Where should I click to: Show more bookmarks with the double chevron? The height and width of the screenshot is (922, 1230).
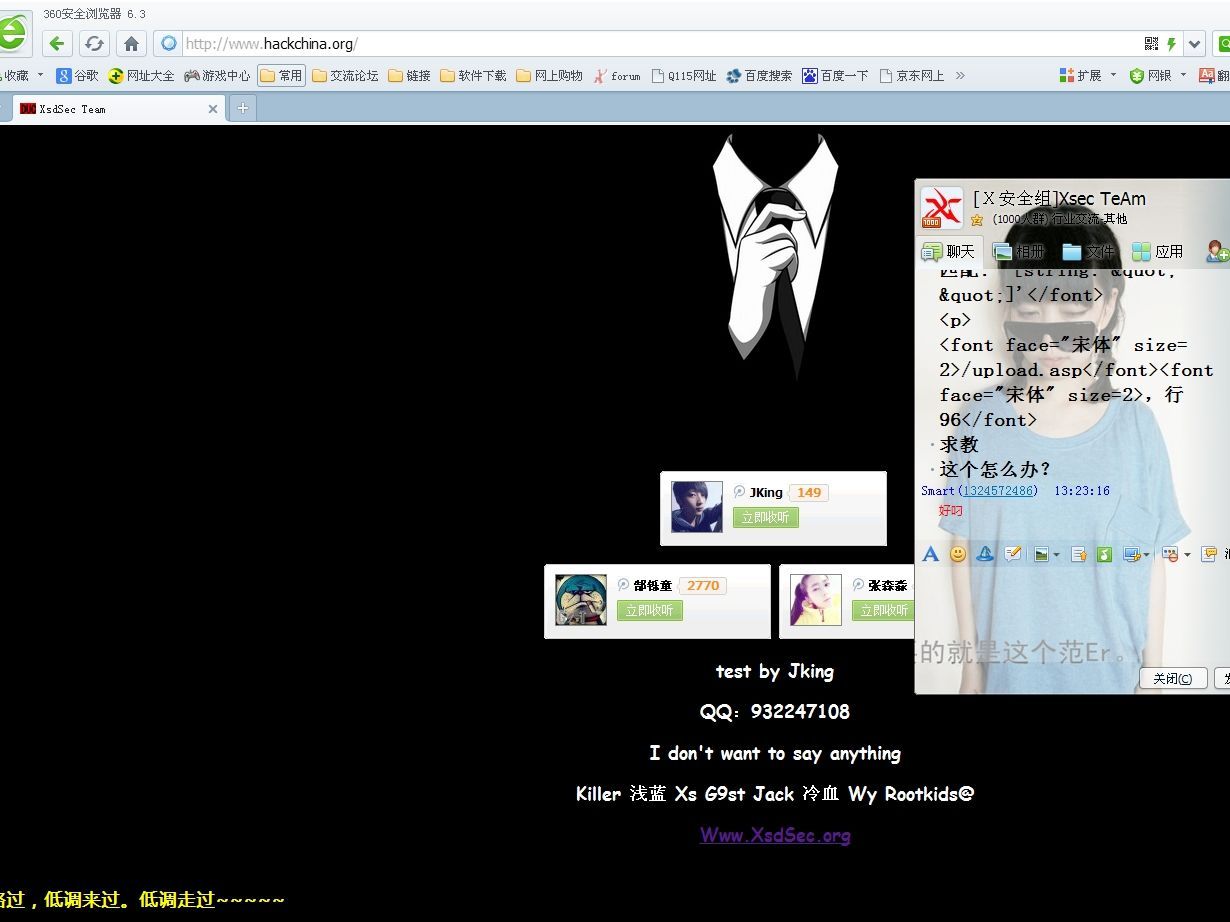pos(960,75)
